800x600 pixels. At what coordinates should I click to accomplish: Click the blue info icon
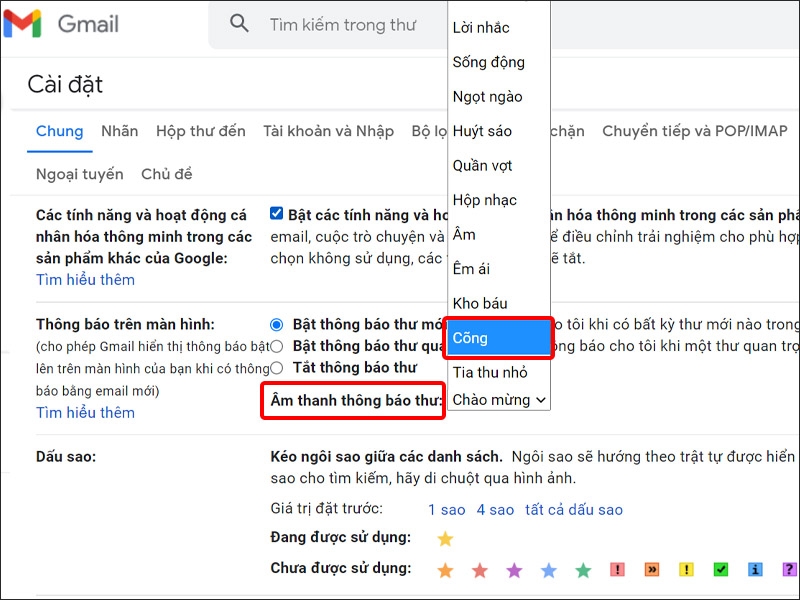click(754, 568)
